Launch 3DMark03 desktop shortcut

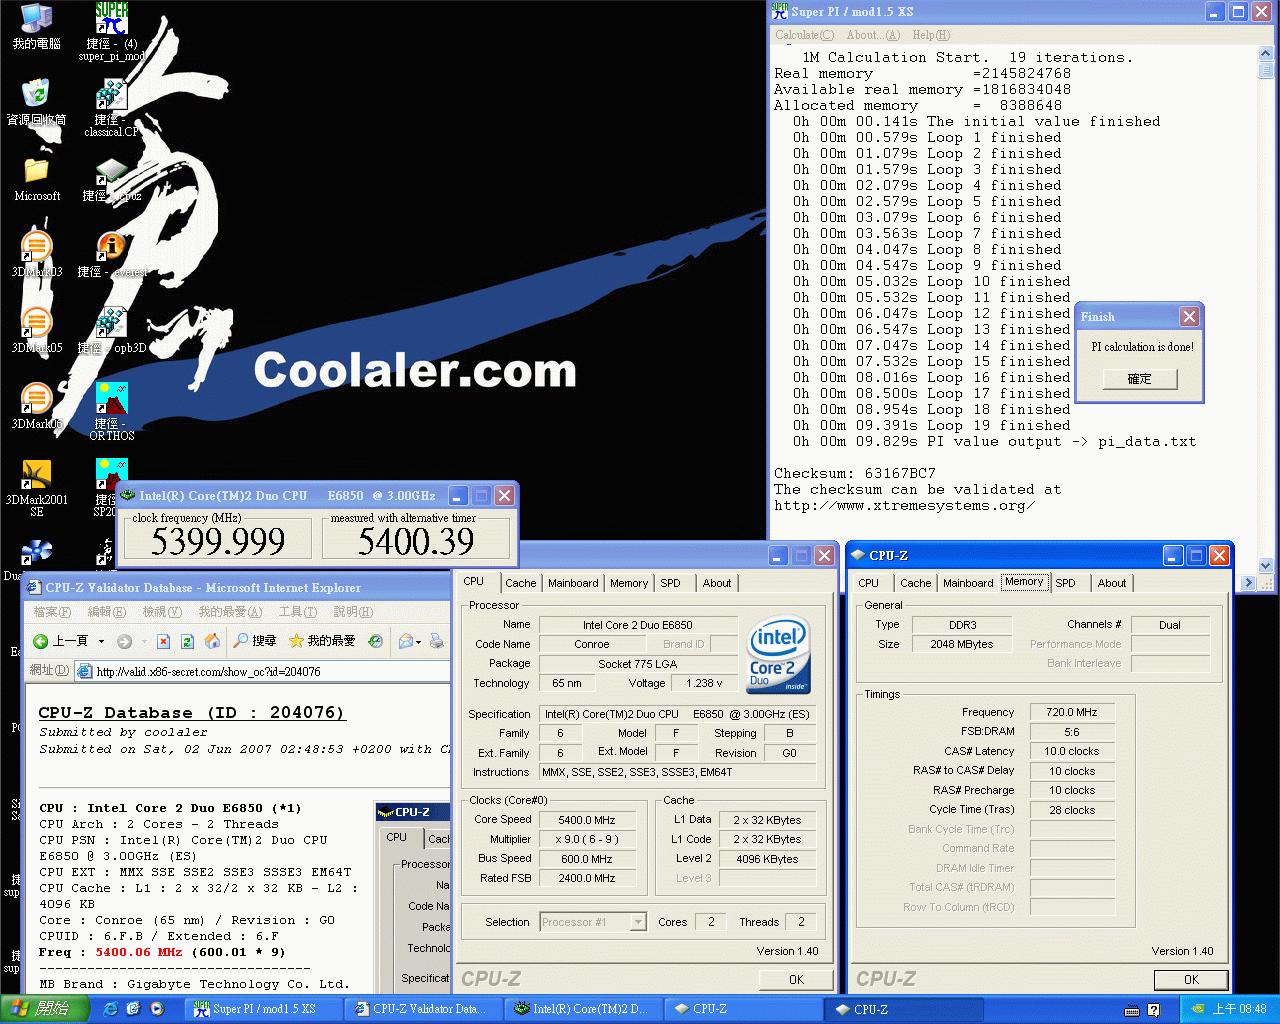(37, 254)
